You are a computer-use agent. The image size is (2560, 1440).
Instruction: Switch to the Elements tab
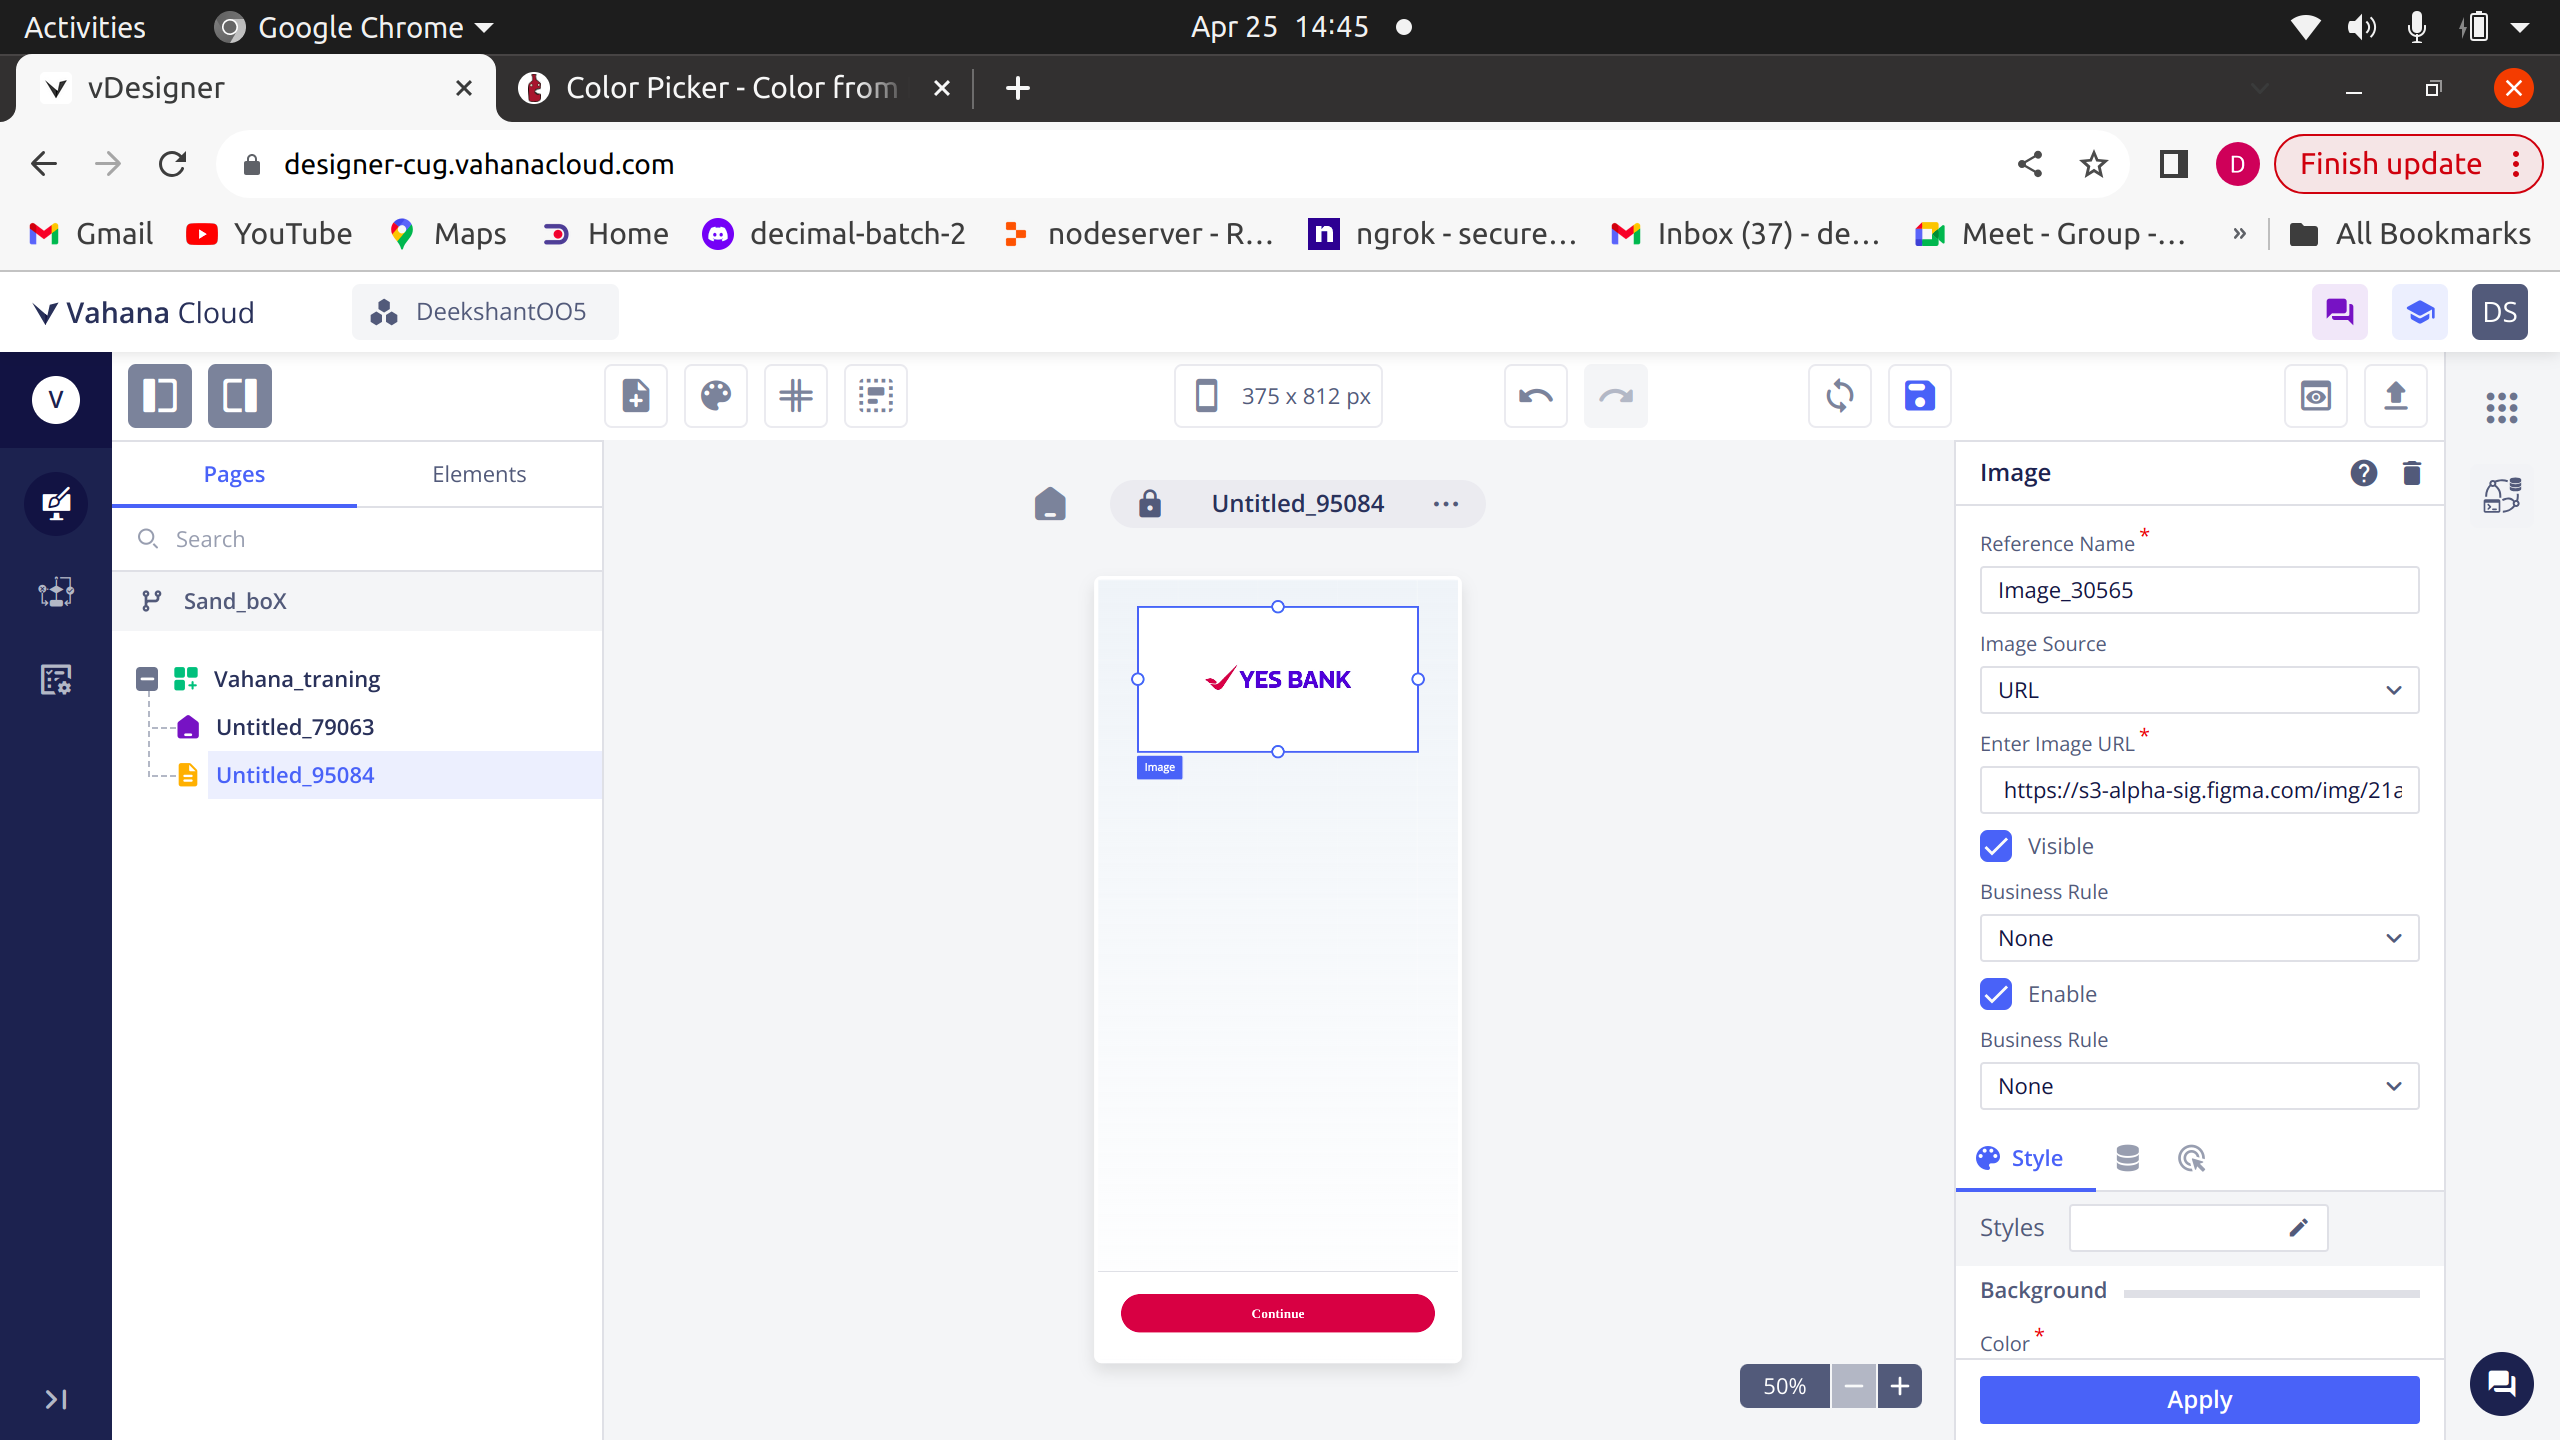pos(479,474)
